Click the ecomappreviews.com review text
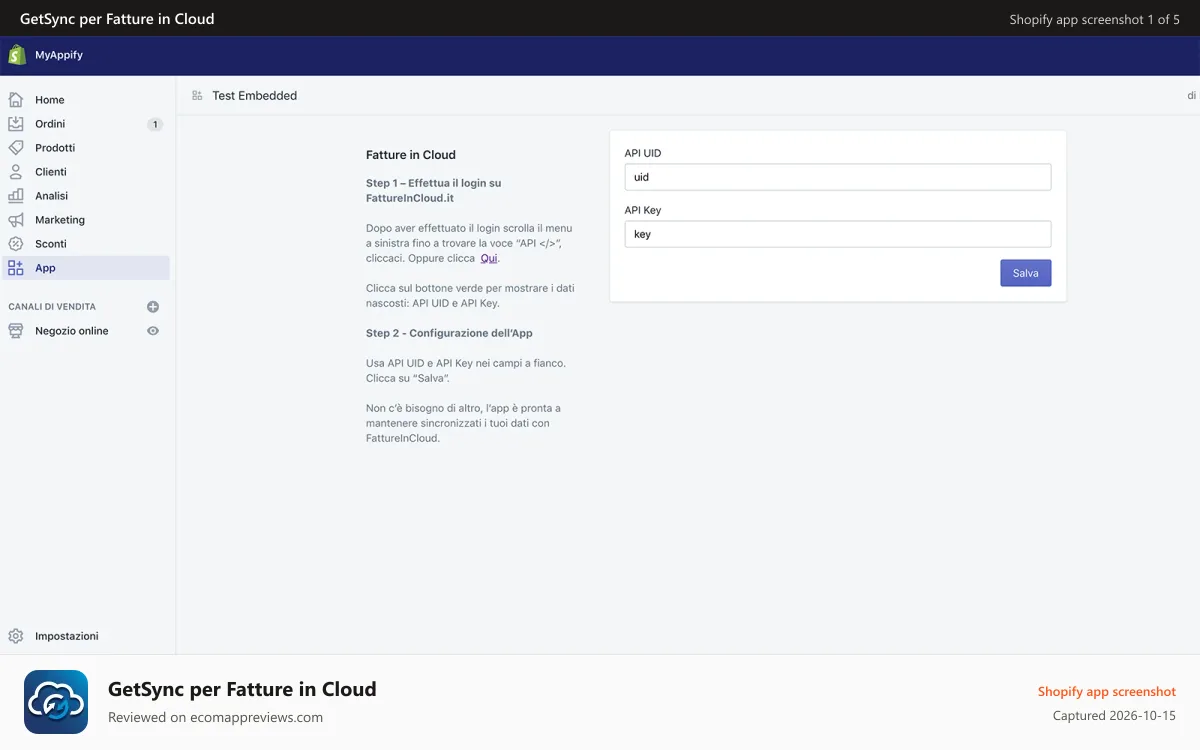The image size is (1200, 750). pyautogui.click(x=216, y=717)
